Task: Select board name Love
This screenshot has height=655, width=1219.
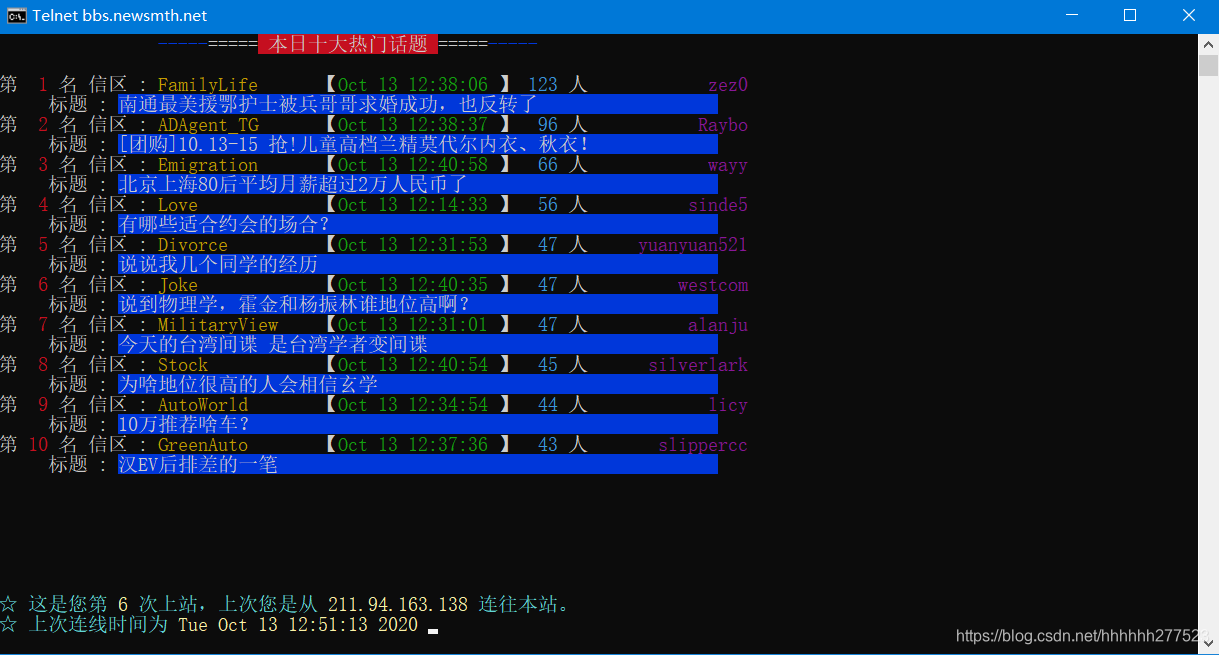Action: tap(178, 205)
